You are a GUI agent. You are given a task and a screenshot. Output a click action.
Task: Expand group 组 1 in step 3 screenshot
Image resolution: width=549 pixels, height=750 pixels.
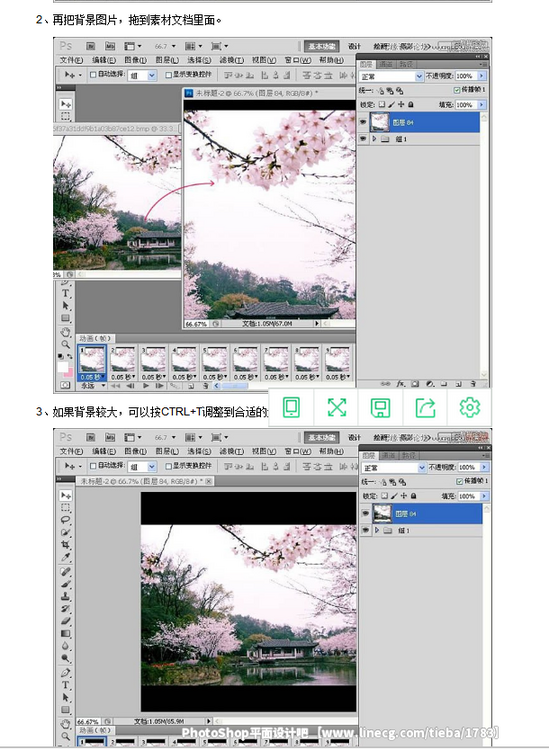point(377,530)
